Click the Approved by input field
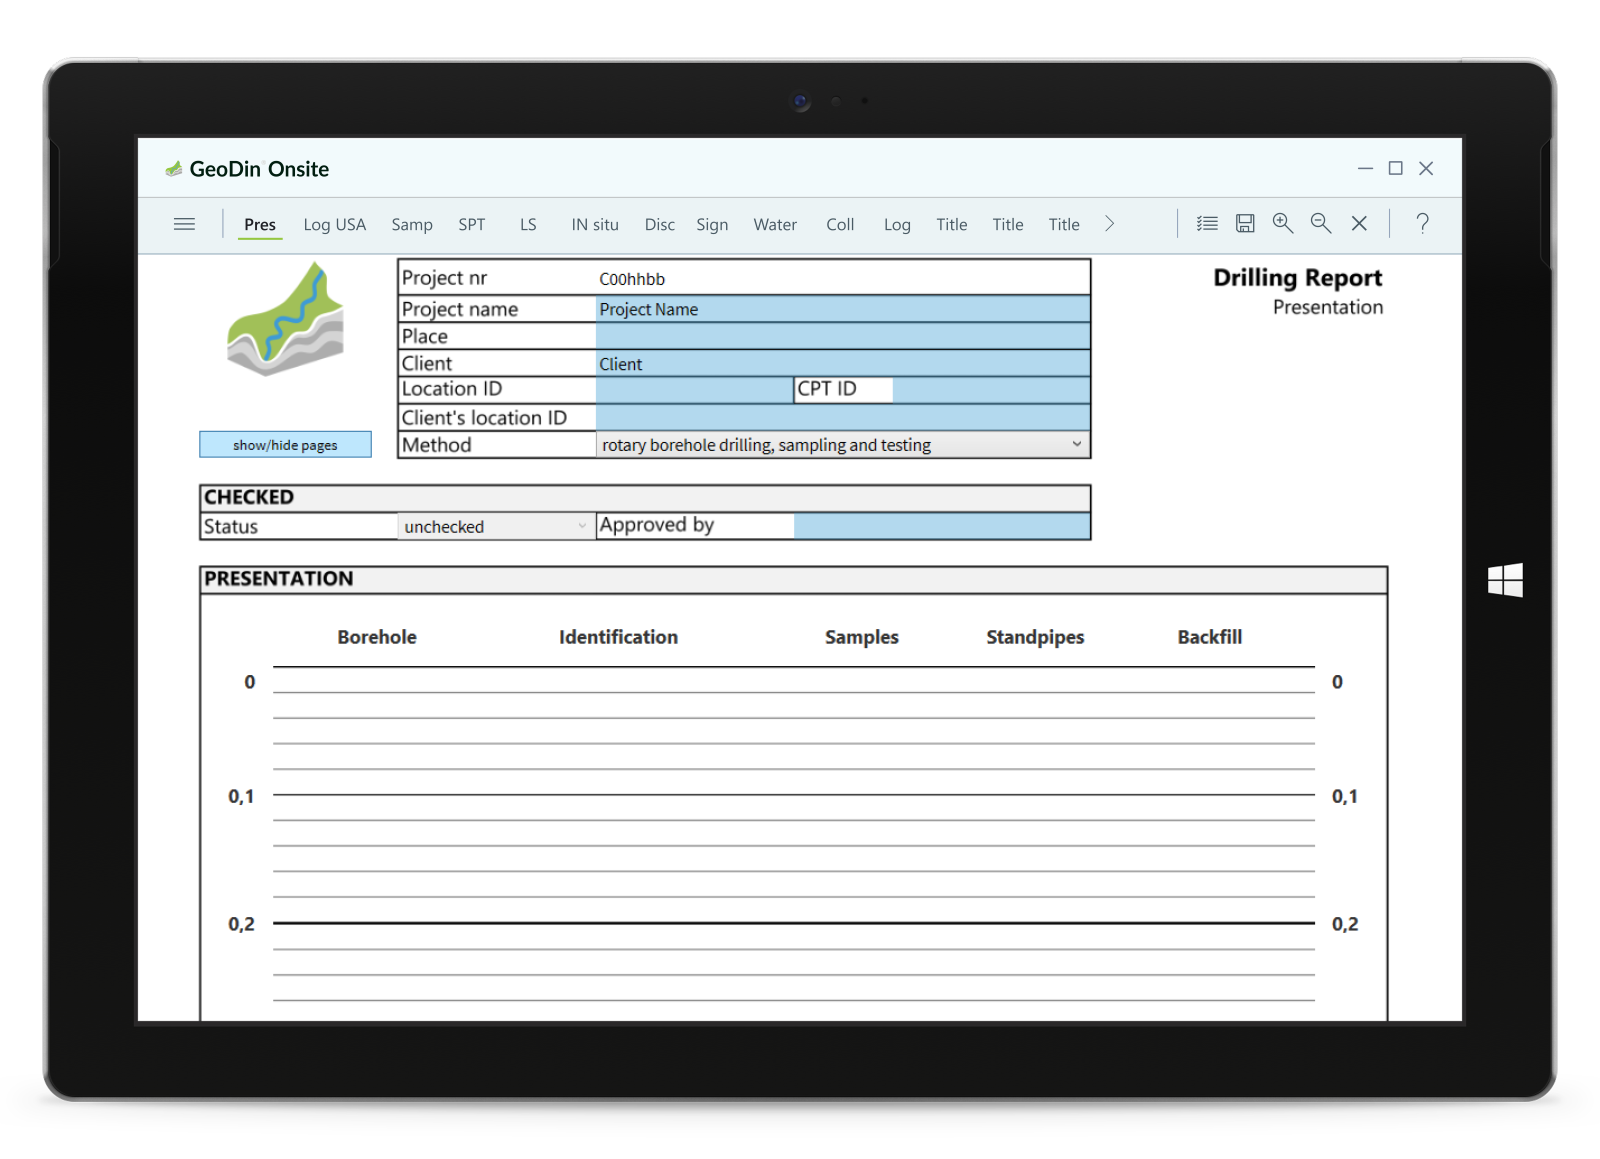 tap(941, 526)
